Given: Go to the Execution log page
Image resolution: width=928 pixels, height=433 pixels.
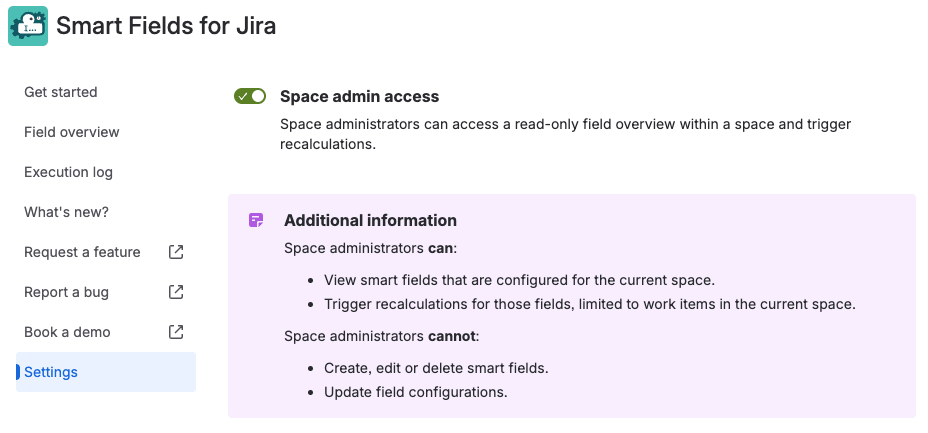Looking at the screenshot, I should [x=68, y=172].
